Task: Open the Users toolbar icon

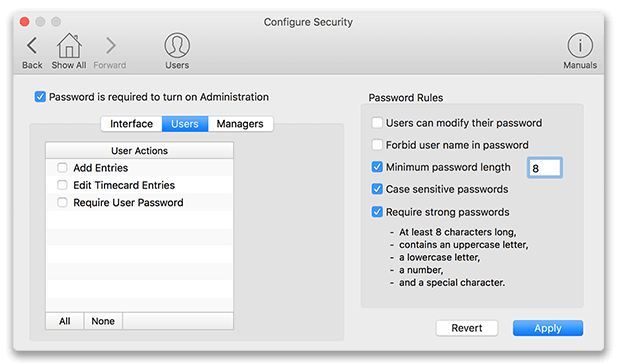Action: [177, 45]
